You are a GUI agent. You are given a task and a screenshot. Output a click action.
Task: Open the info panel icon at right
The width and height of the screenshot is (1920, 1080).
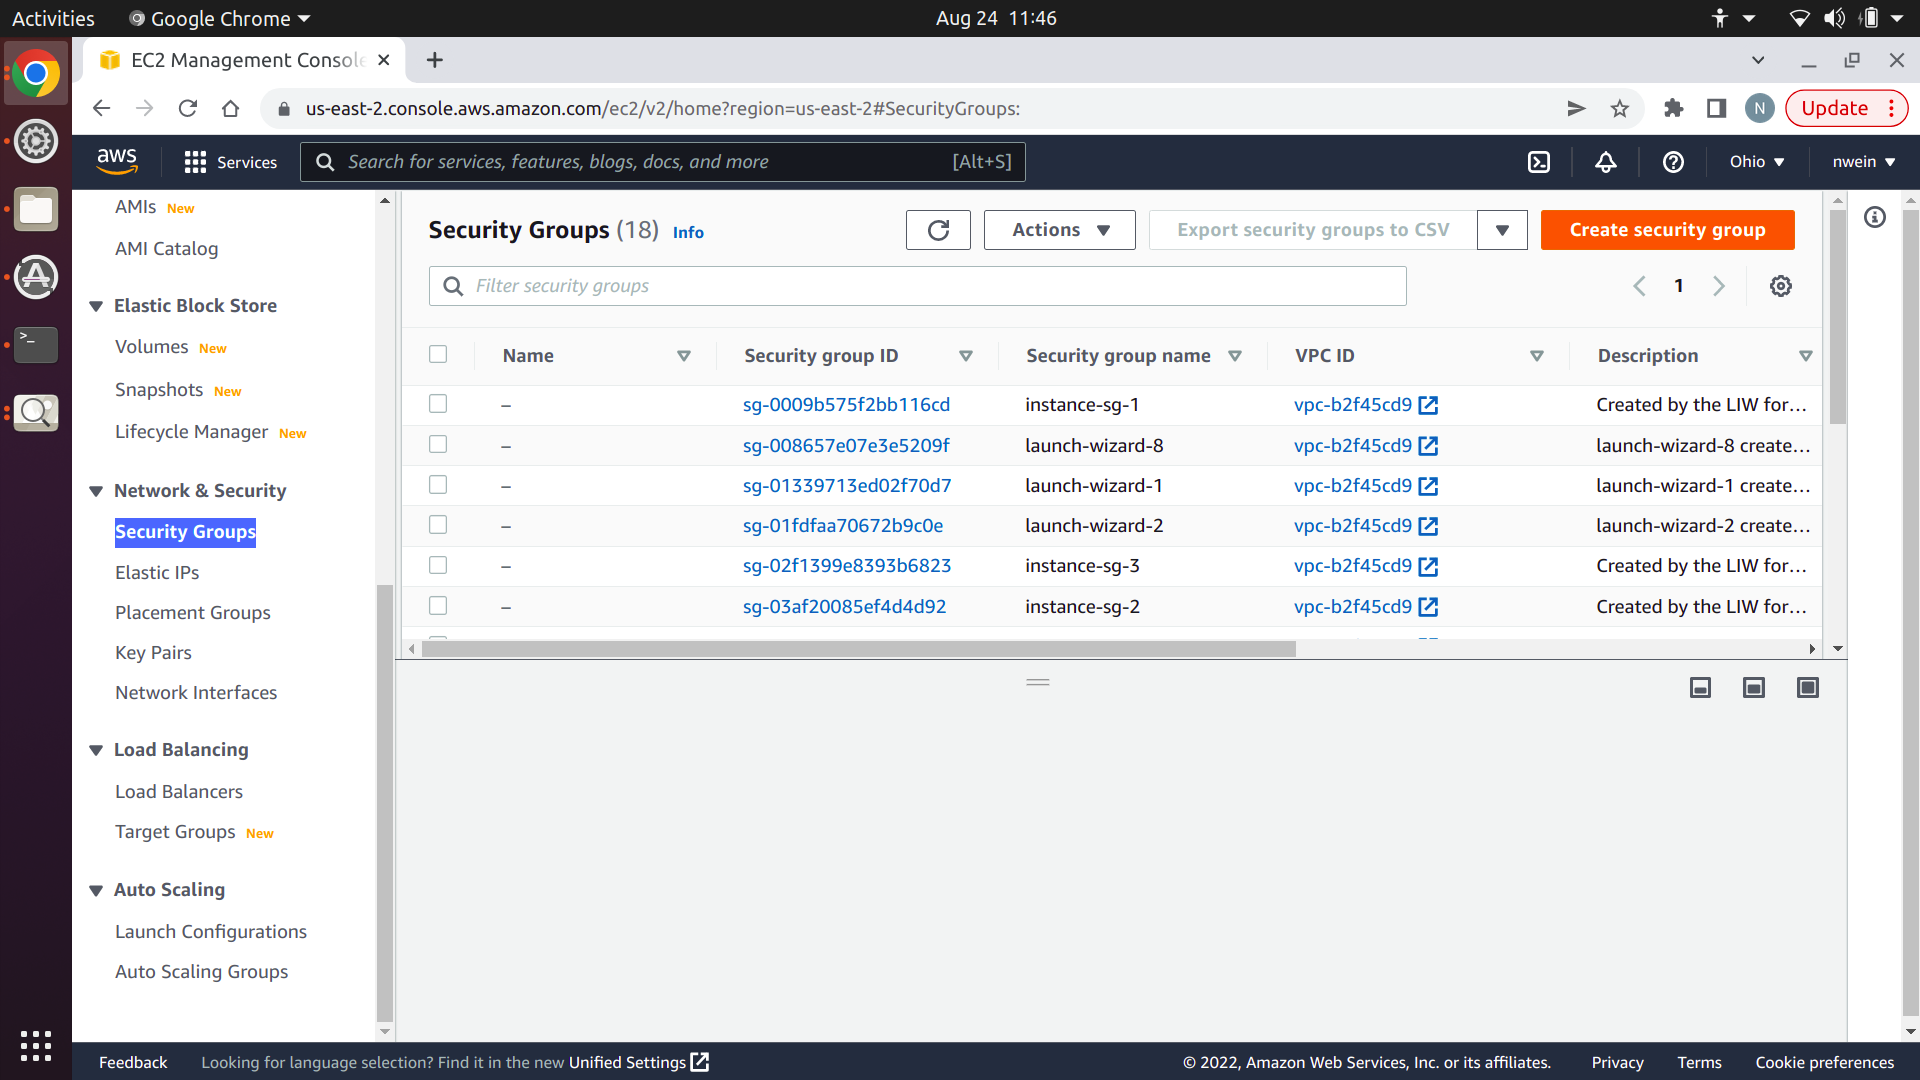pos(1875,217)
